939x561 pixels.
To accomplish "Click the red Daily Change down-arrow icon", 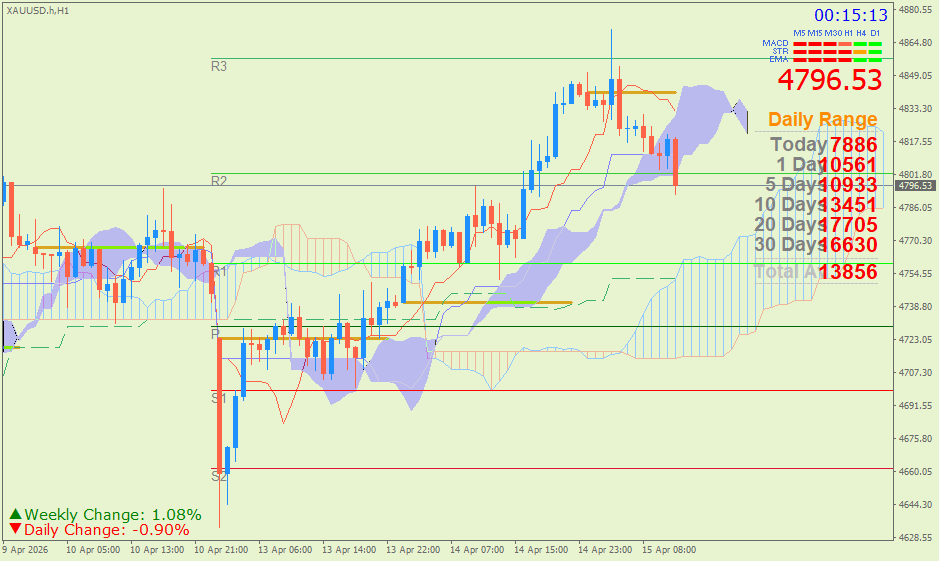I will (x=16, y=529).
